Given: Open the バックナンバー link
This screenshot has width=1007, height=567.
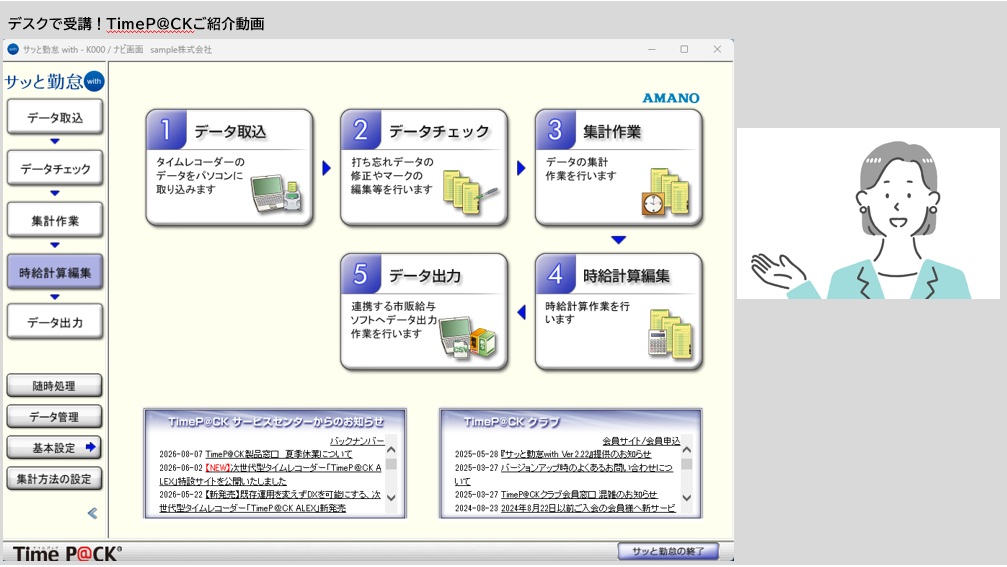Looking at the screenshot, I should tap(356, 441).
